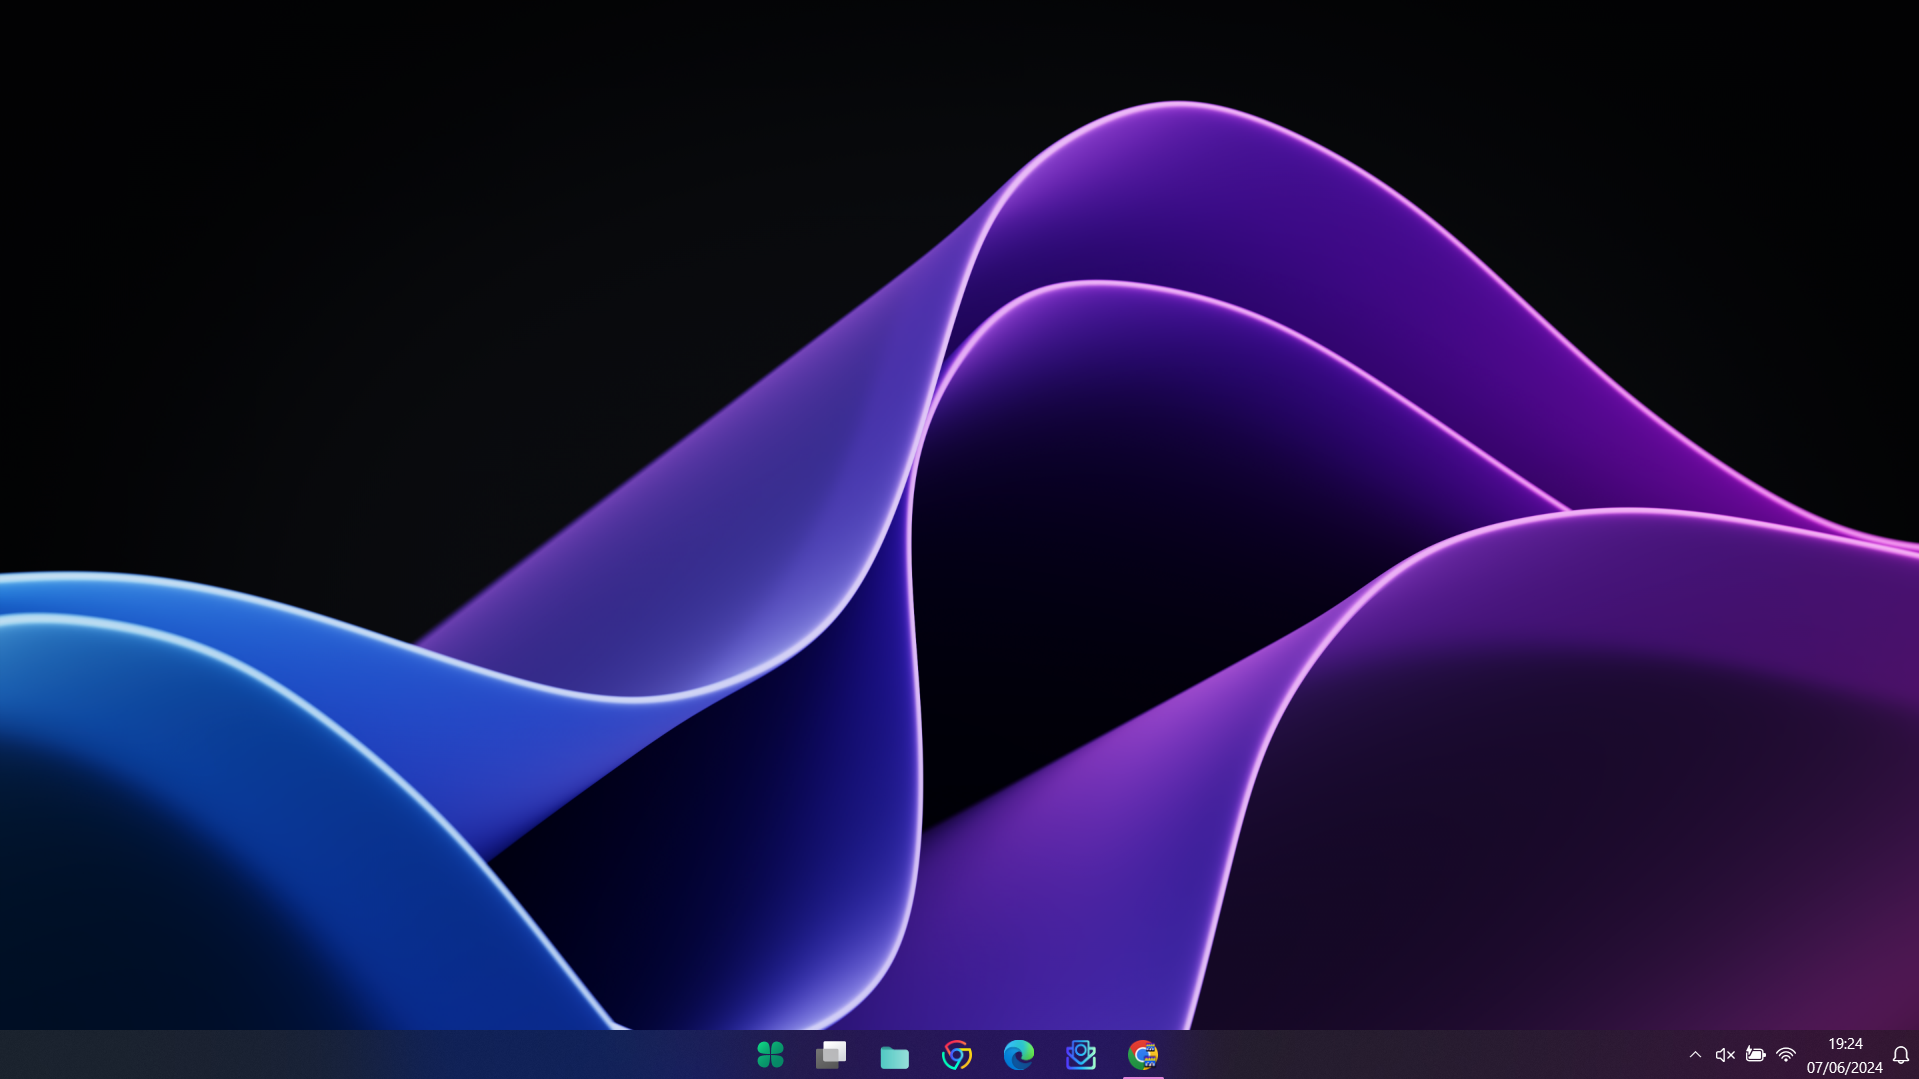Viewport: 1919px width, 1079px height.
Task: Open the battery charging status icon
Action: point(1755,1054)
